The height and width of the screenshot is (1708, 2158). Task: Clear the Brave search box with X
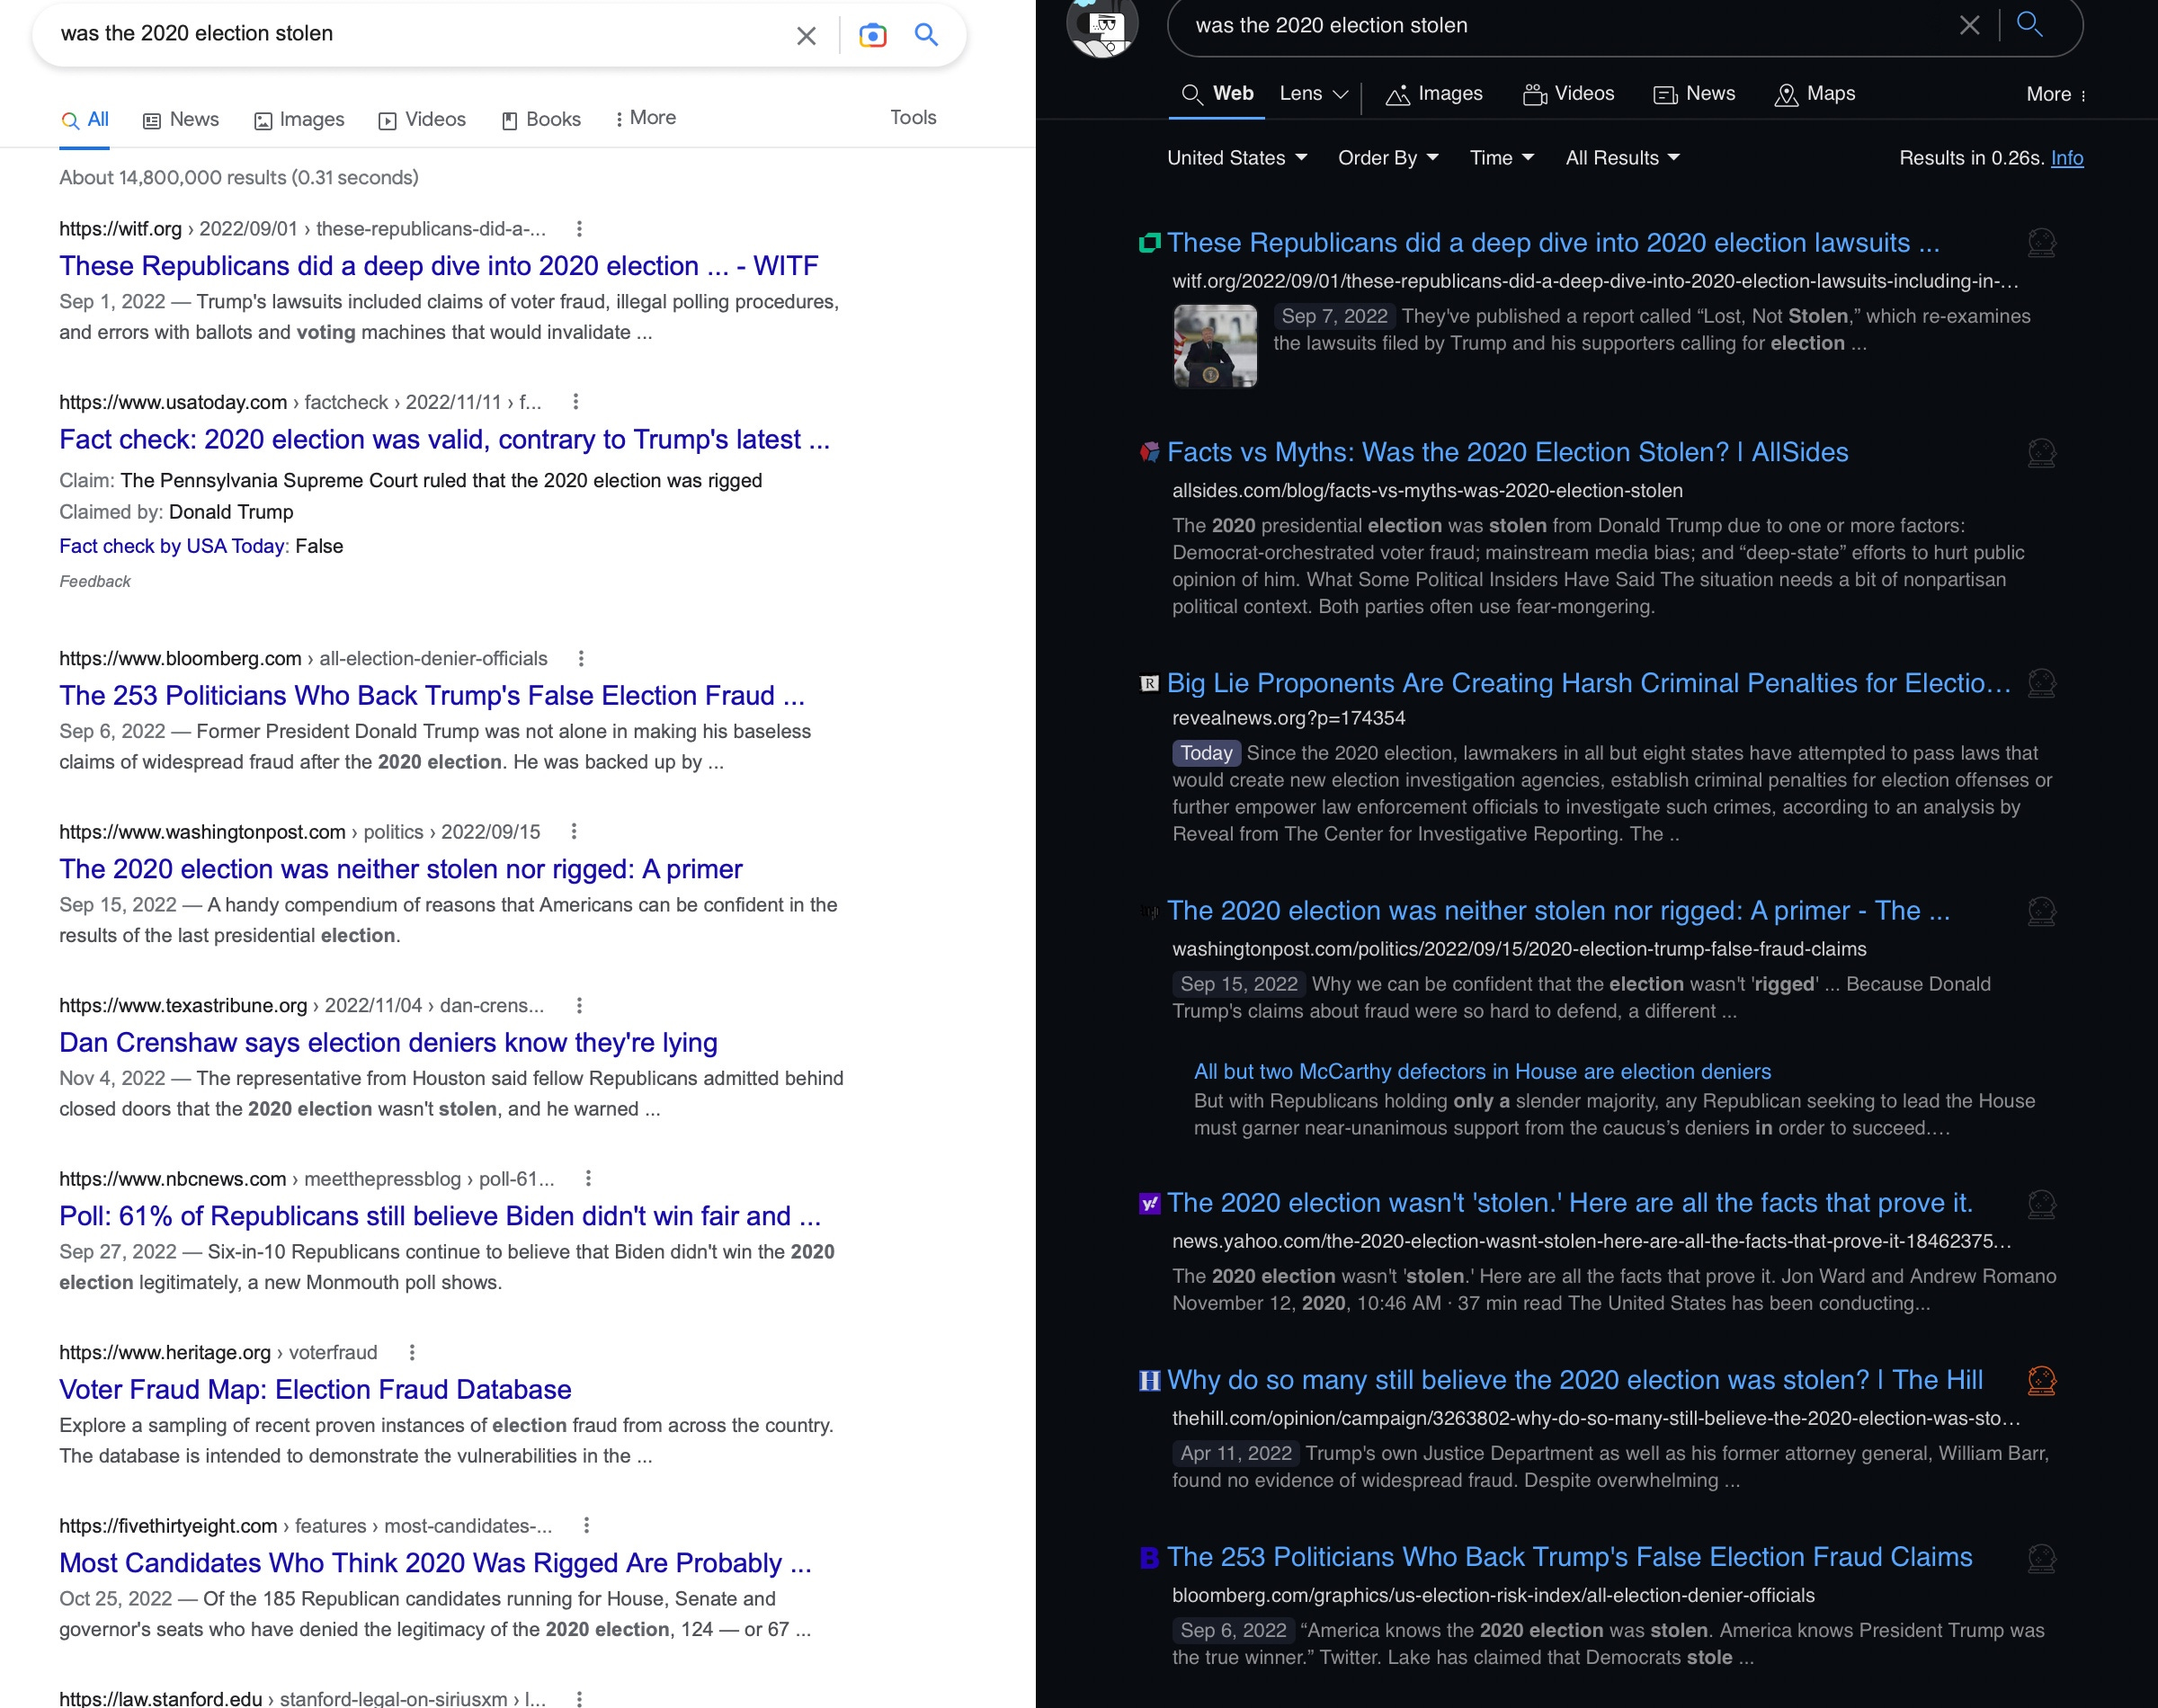(x=1969, y=25)
